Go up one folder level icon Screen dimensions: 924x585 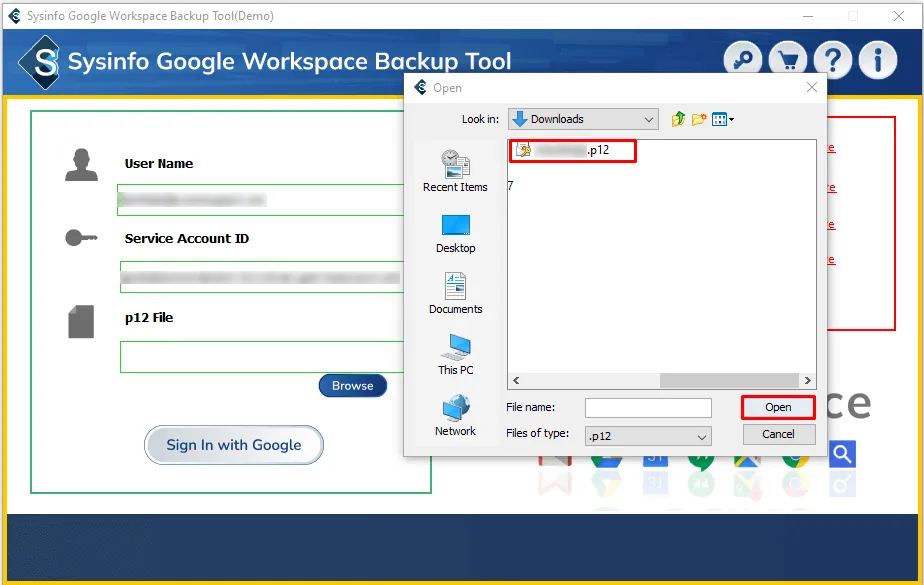tap(678, 119)
